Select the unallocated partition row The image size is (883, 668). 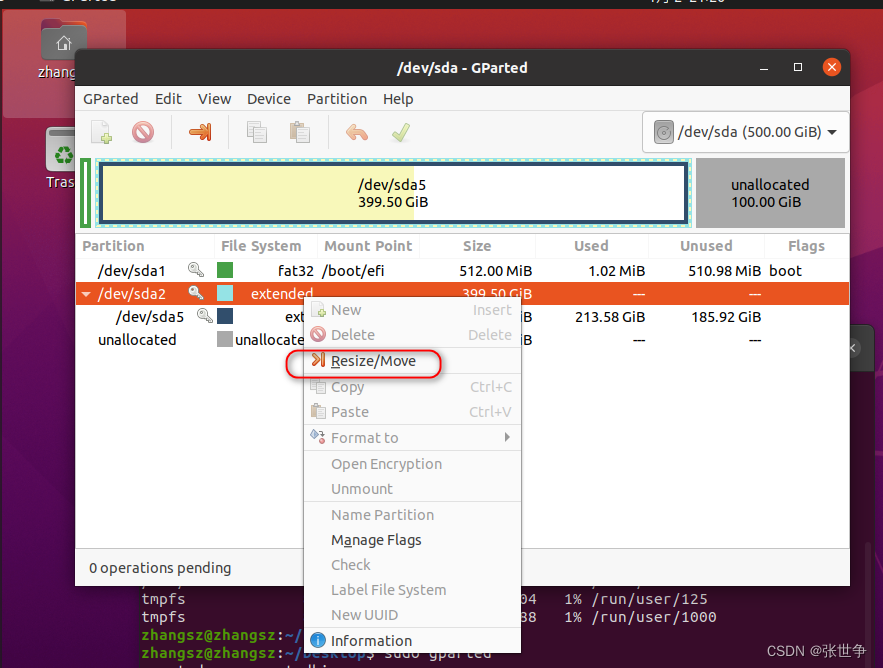(x=462, y=340)
